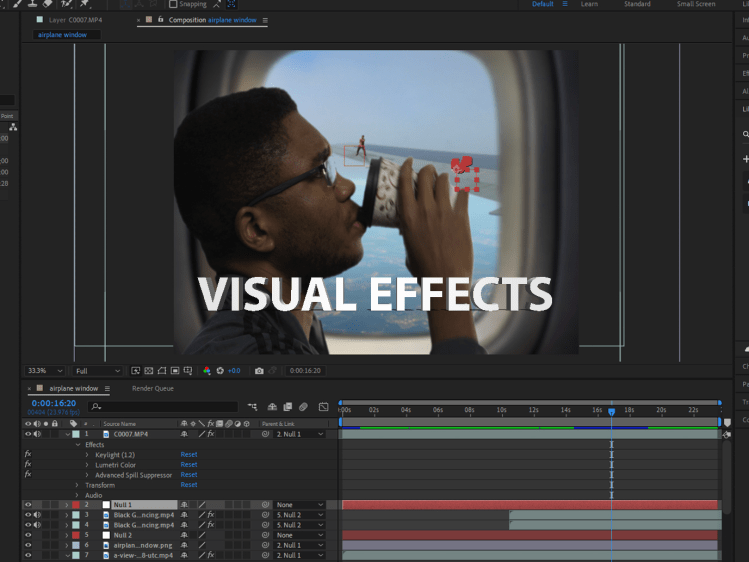Click the channel and color management icon
The width and height of the screenshot is (749, 562).
click(207, 371)
